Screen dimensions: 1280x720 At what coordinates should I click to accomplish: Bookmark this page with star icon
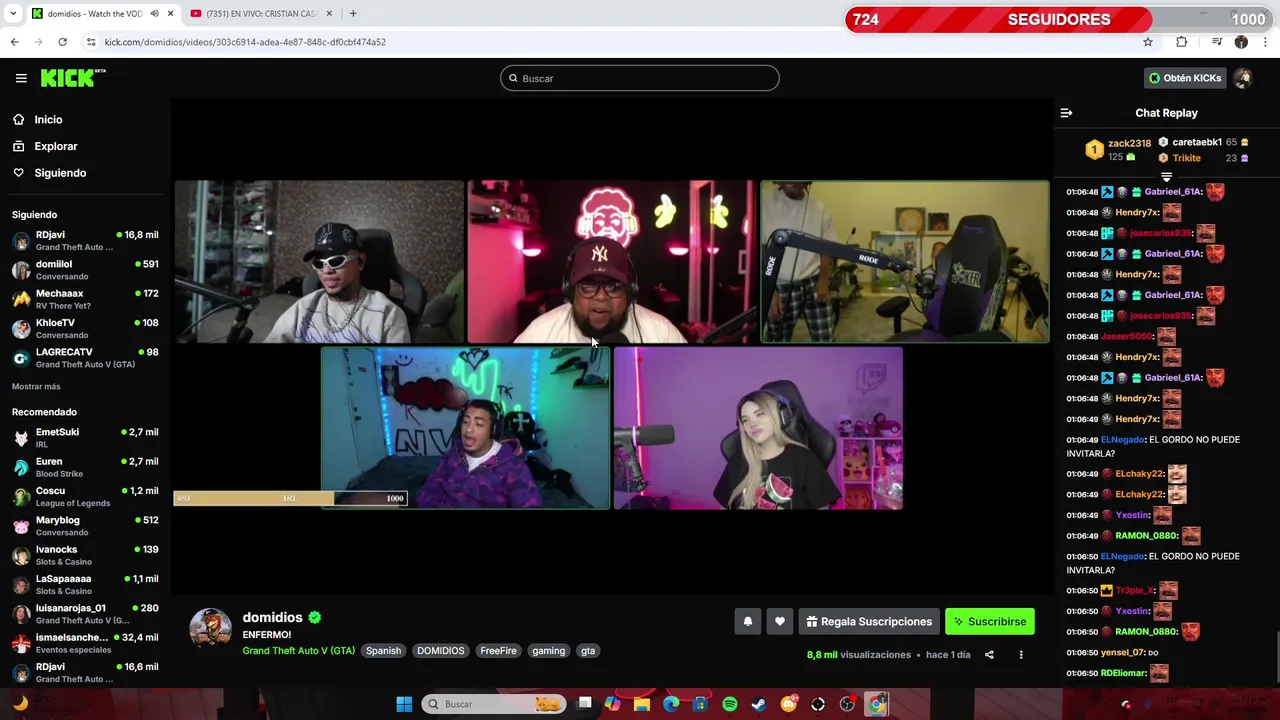click(1148, 42)
